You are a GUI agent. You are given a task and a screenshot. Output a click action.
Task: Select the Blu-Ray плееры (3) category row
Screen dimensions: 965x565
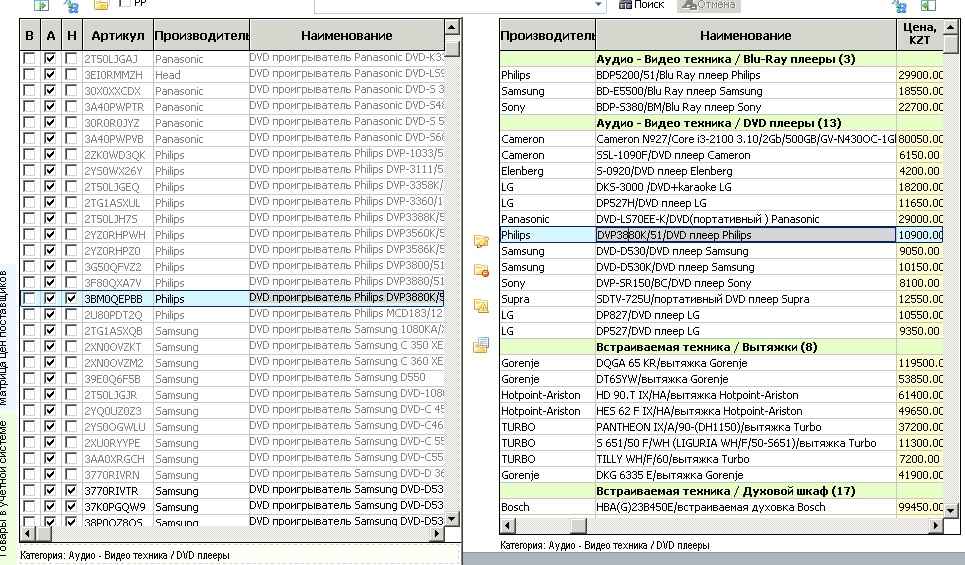click(x=721, y=59)
